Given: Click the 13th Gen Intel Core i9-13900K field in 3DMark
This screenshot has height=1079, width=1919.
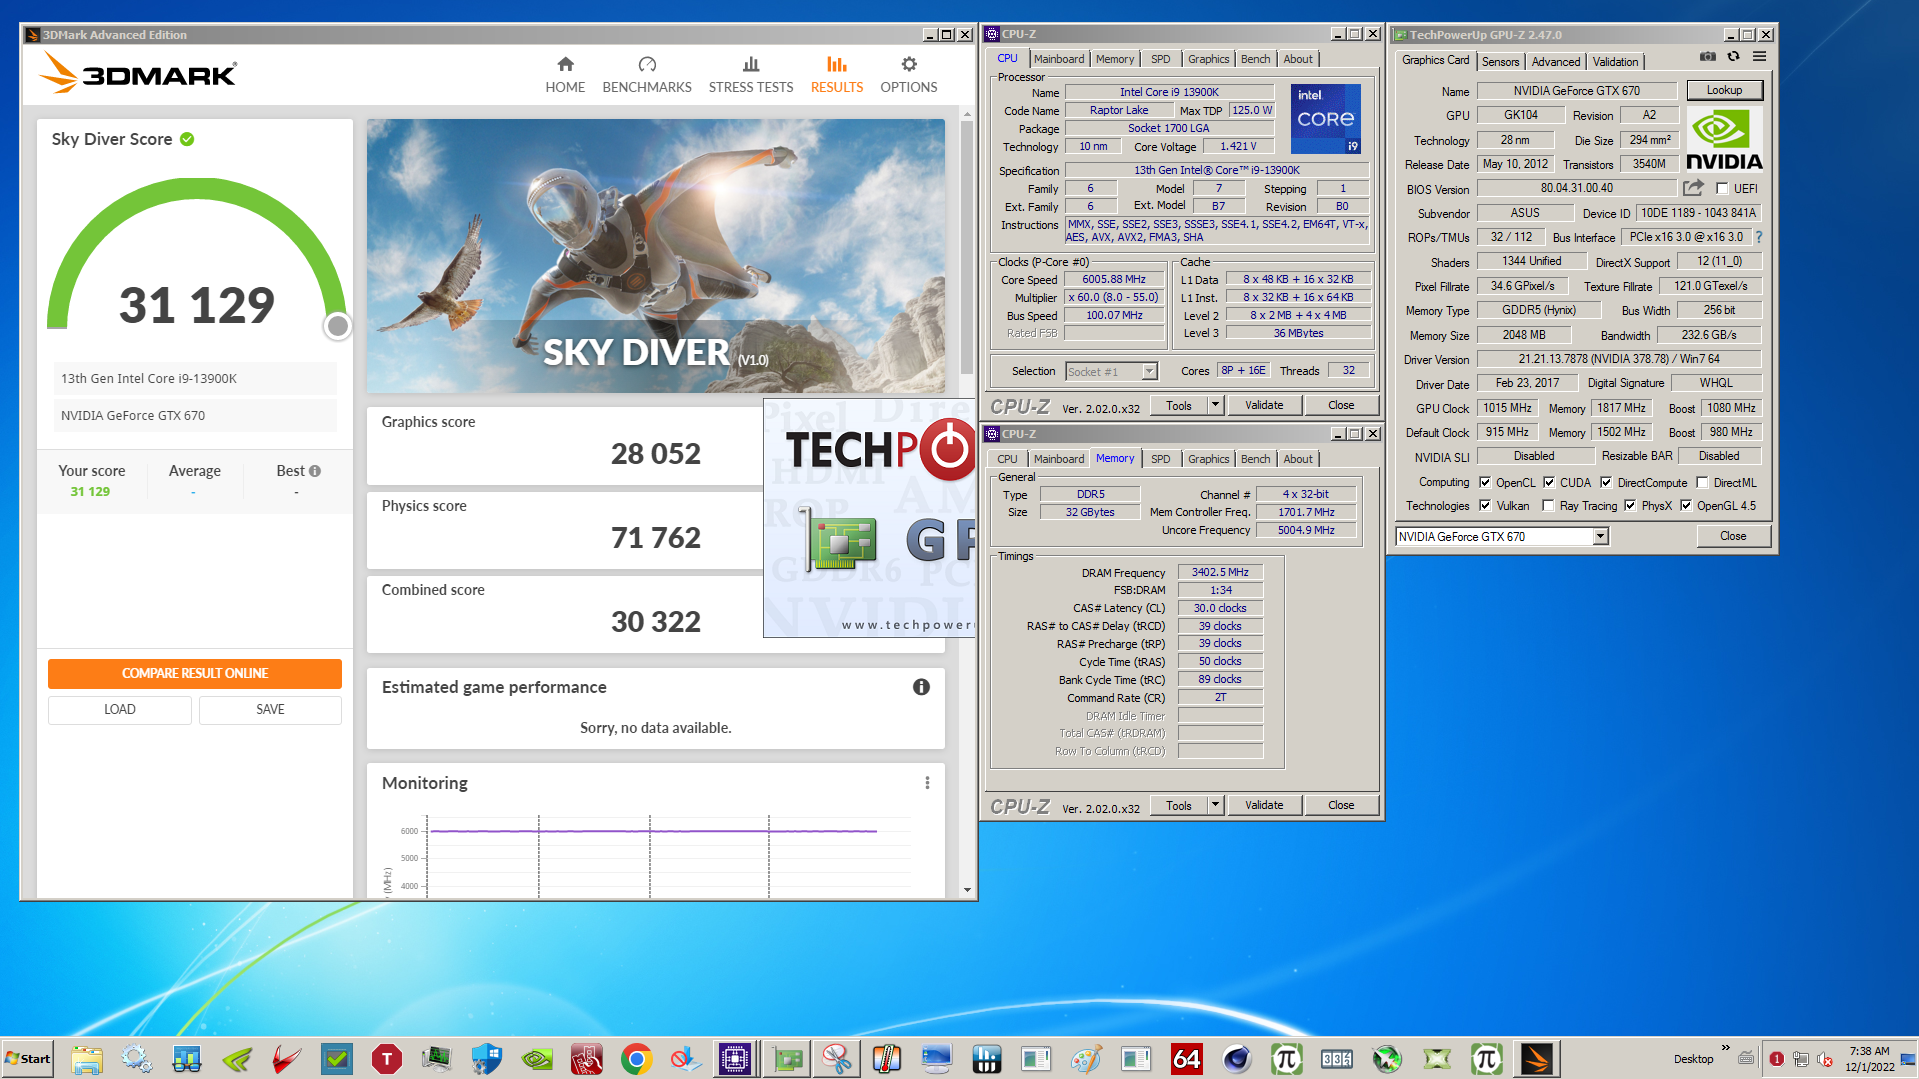Looking at the screenshot, I should tap(195, 379).
